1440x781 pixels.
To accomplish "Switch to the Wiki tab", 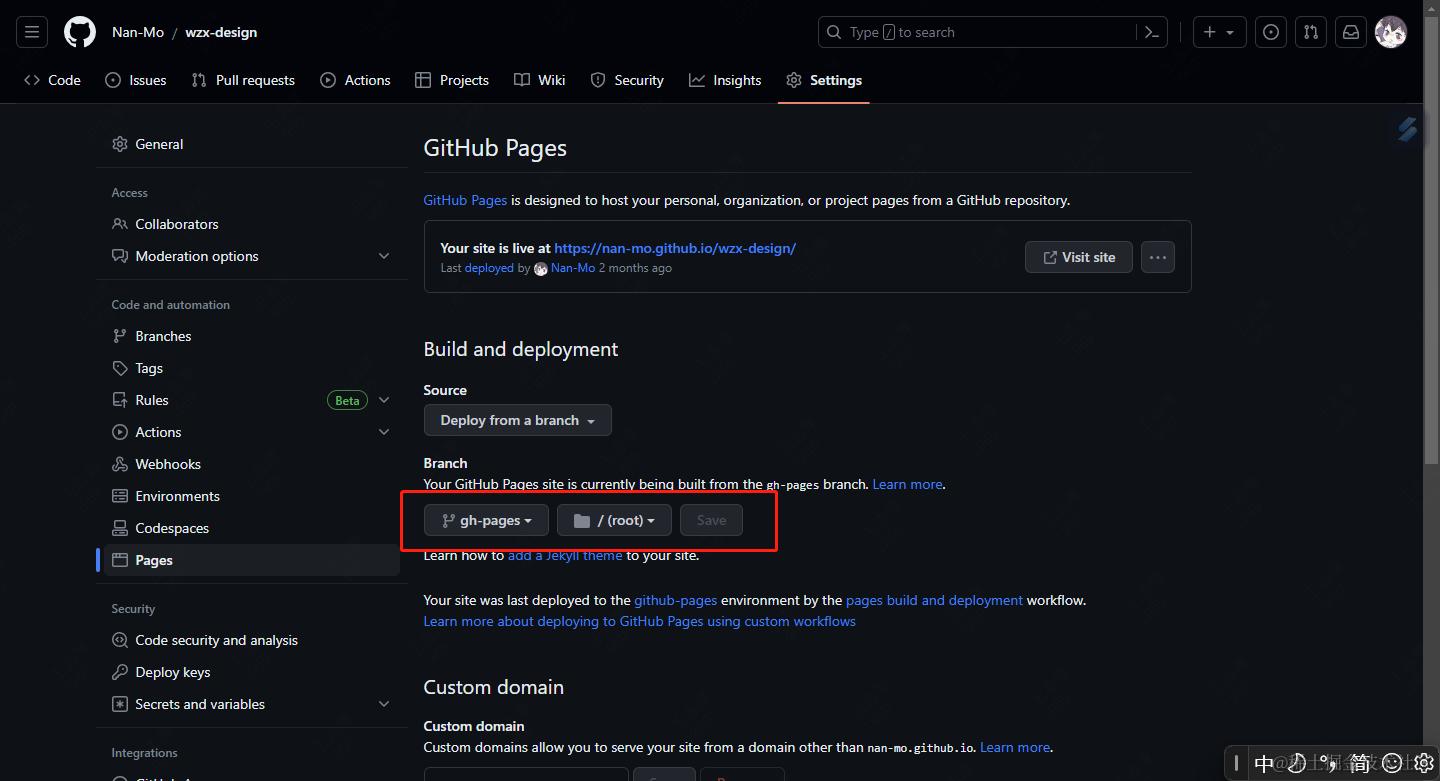I will pyautogui.click(x=540, y=80).
